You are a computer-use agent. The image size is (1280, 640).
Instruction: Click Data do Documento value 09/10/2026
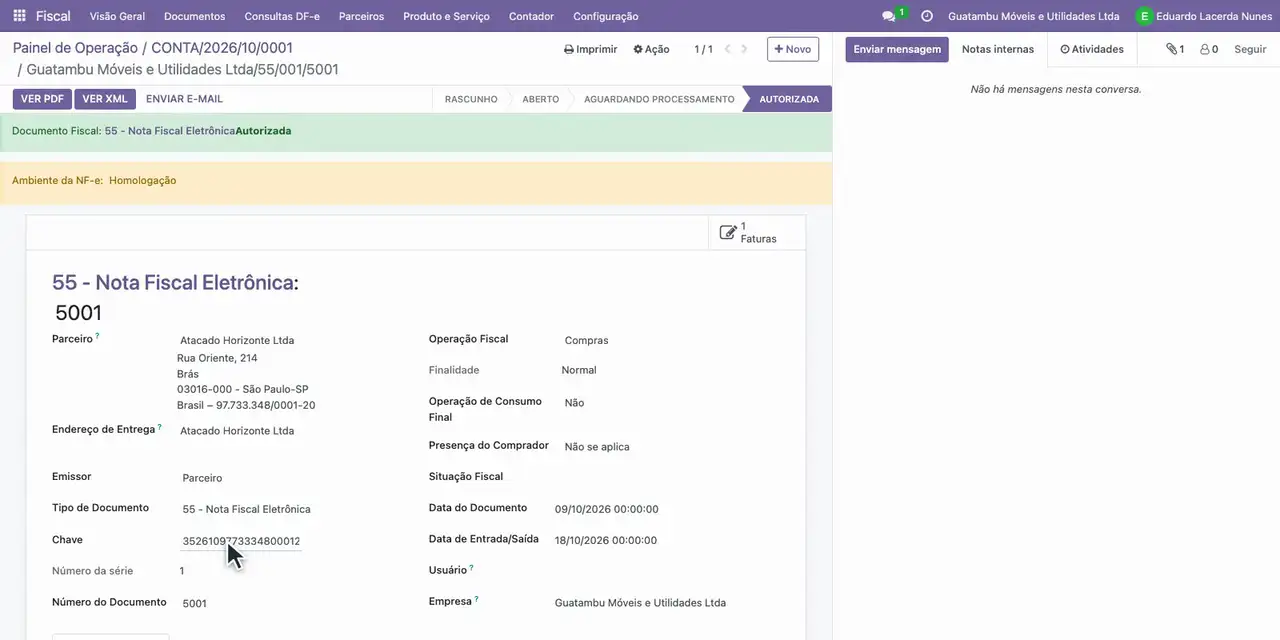click(x=606, y=509)
